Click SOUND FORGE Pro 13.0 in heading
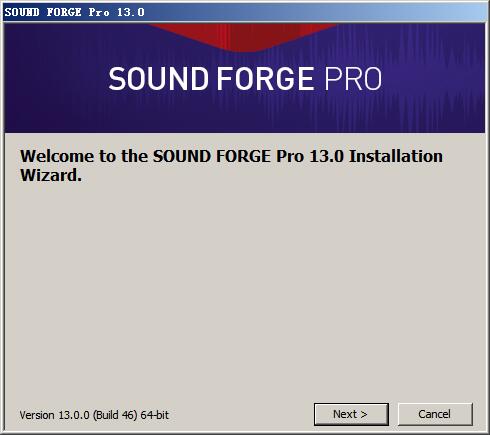The height and width of the screenshot is (435, 490). coord(248,156)
